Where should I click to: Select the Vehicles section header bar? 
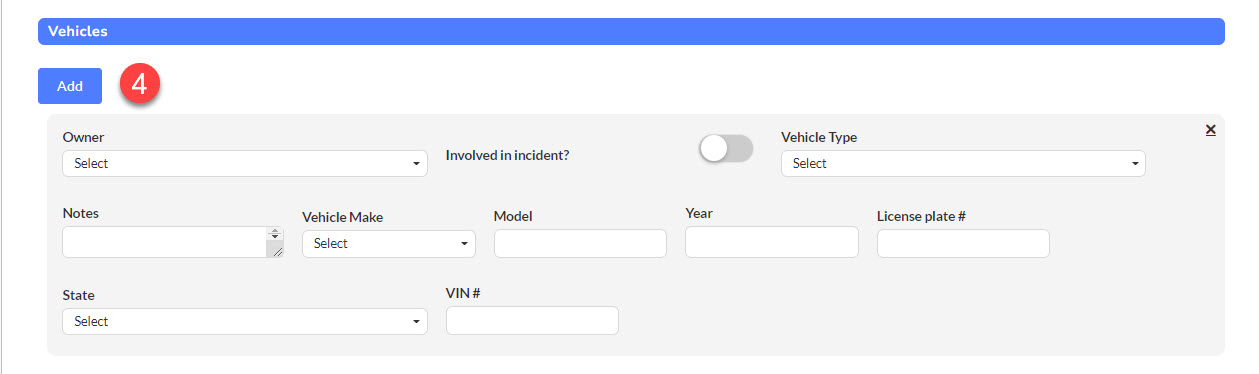point(631,31)
